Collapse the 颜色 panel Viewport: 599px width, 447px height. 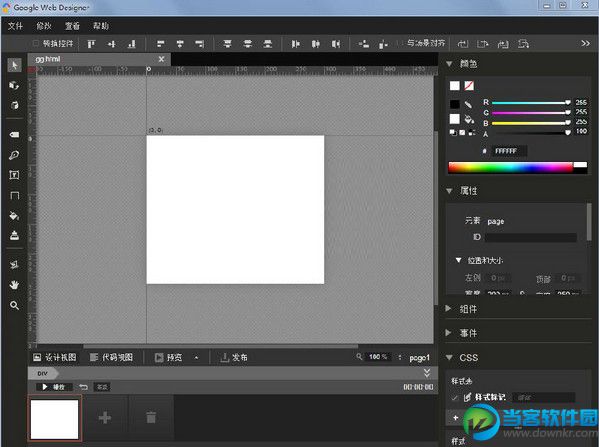click(449, 64)
